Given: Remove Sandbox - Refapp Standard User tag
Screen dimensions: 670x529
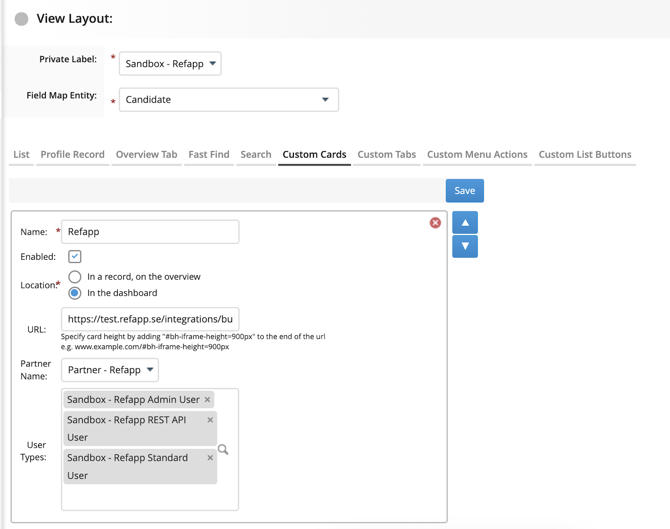Looking at the screenshot, I should pyautogui.click(x=210, y=458).
